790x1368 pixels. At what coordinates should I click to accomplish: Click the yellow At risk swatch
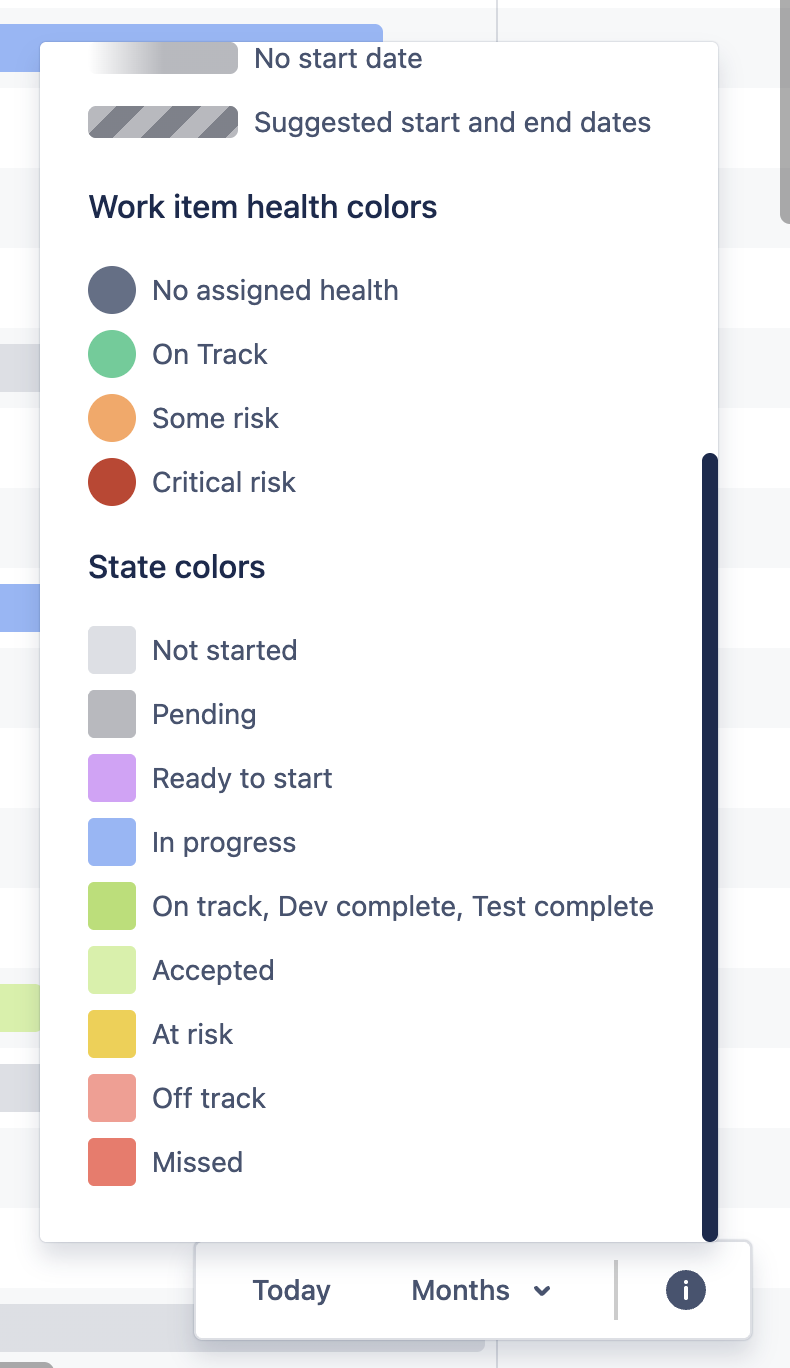pyautogui.click(x=112, y=1034)
